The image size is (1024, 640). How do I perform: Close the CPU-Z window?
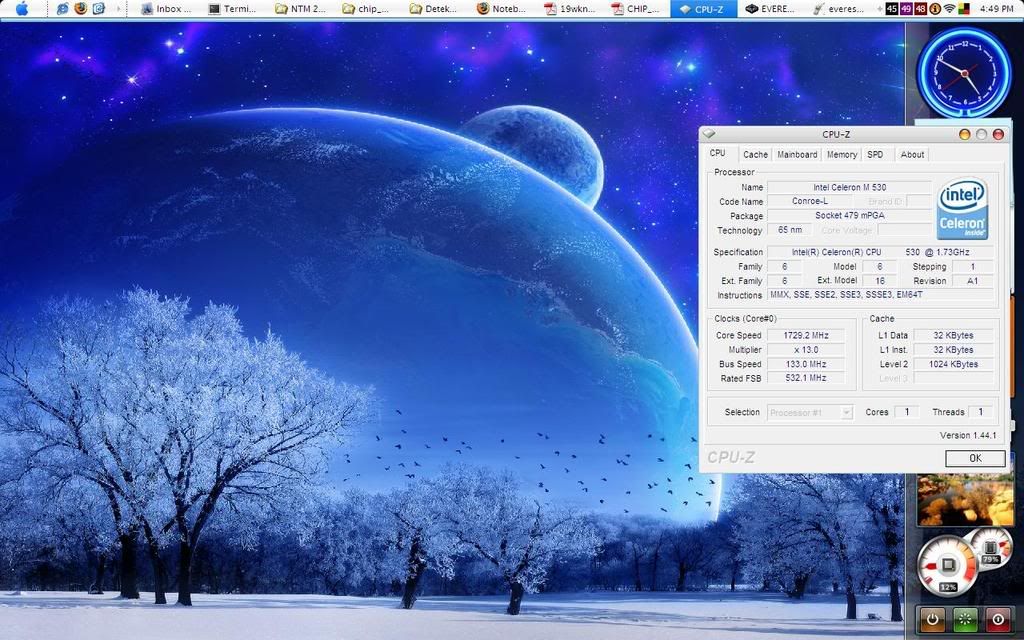tap(998, 135)
